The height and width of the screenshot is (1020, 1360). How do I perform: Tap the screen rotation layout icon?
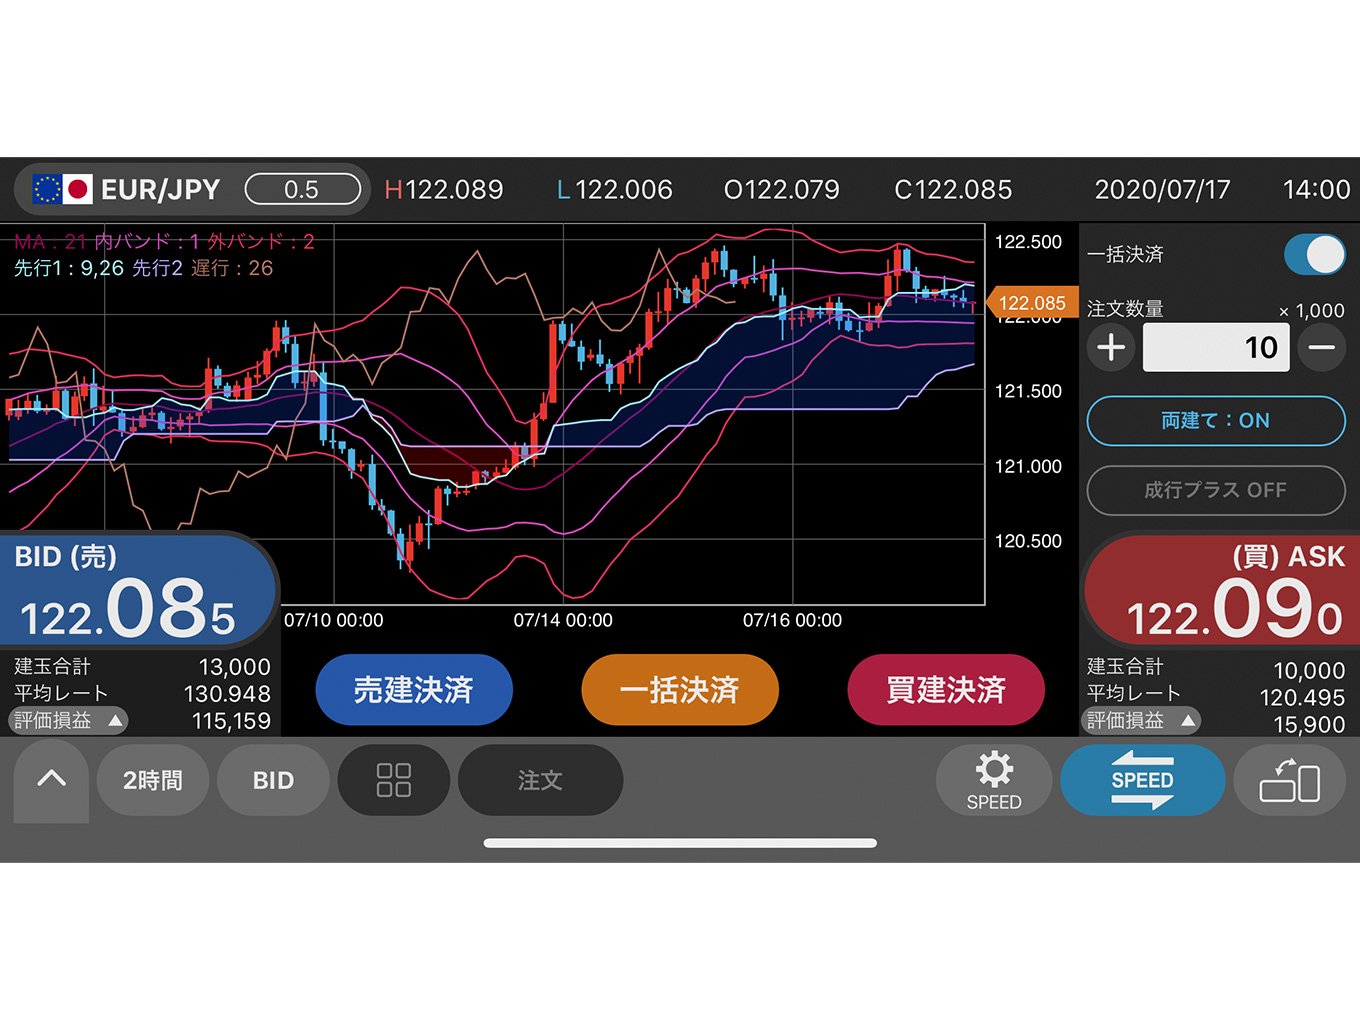click(x=1289, y=780)
